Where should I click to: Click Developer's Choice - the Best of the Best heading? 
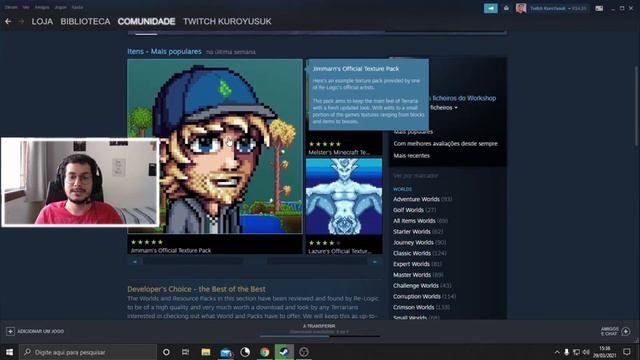196,289
